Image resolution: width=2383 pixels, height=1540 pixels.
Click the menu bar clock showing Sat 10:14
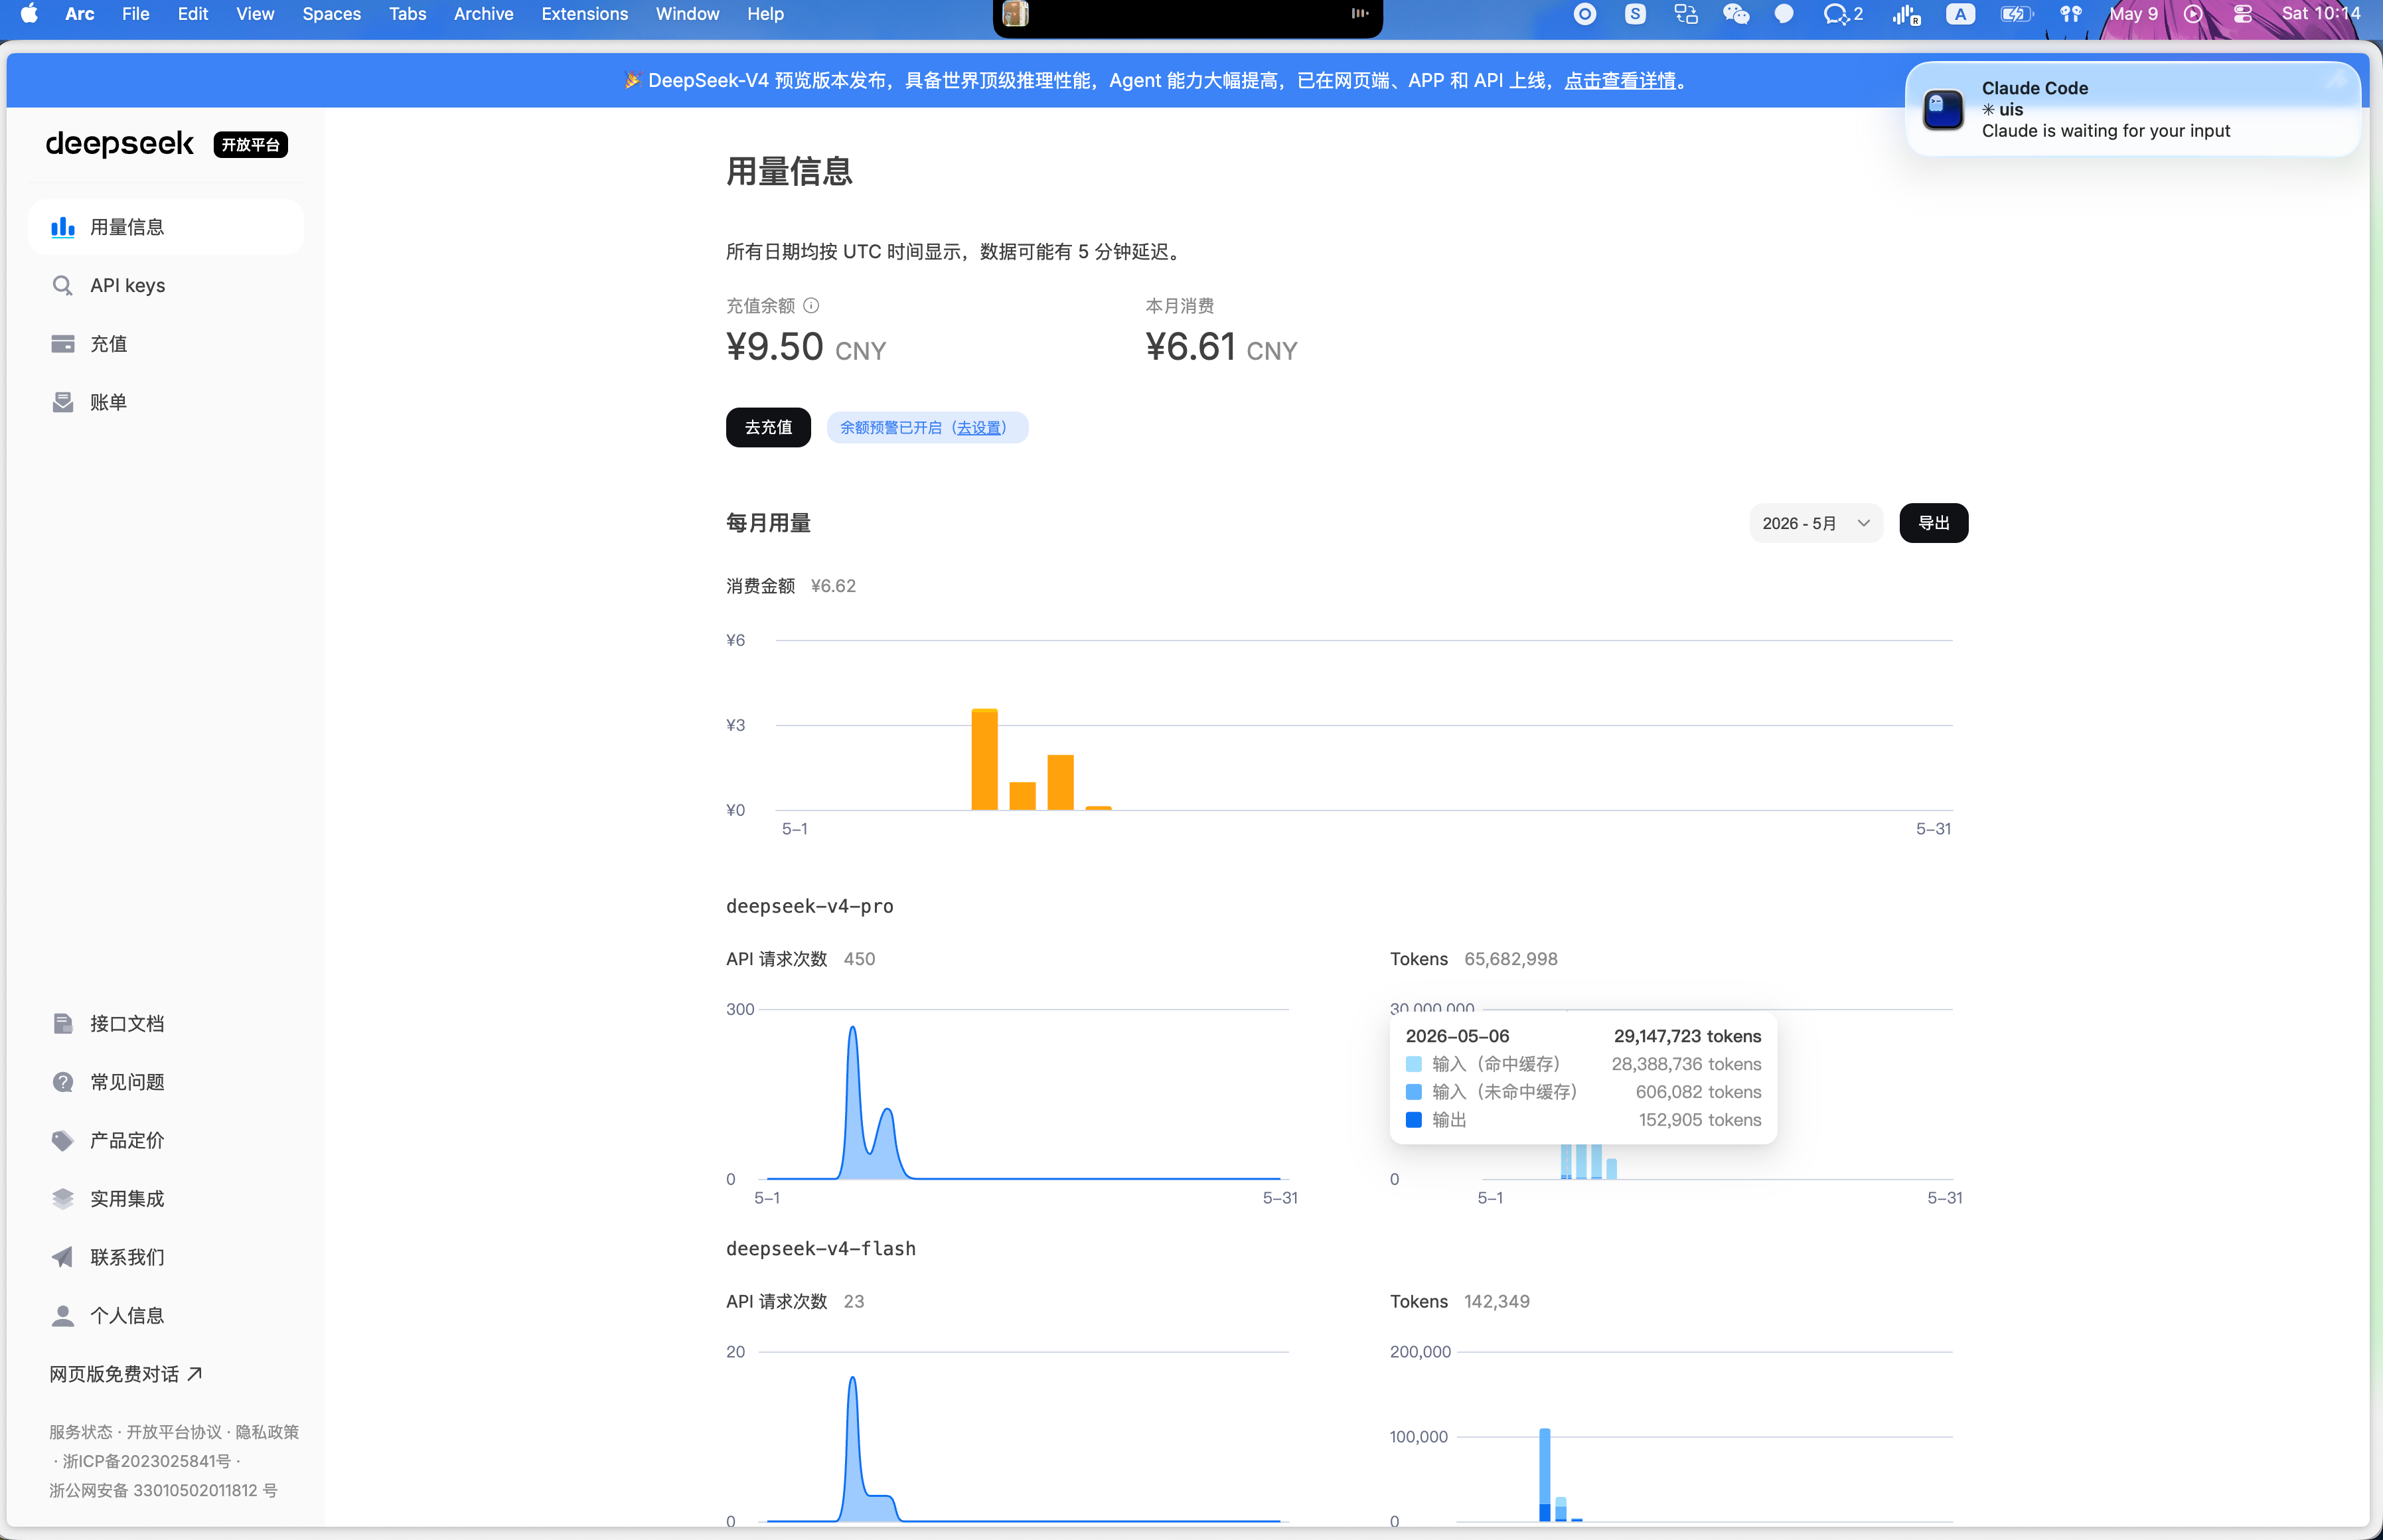coord(2320,14)
